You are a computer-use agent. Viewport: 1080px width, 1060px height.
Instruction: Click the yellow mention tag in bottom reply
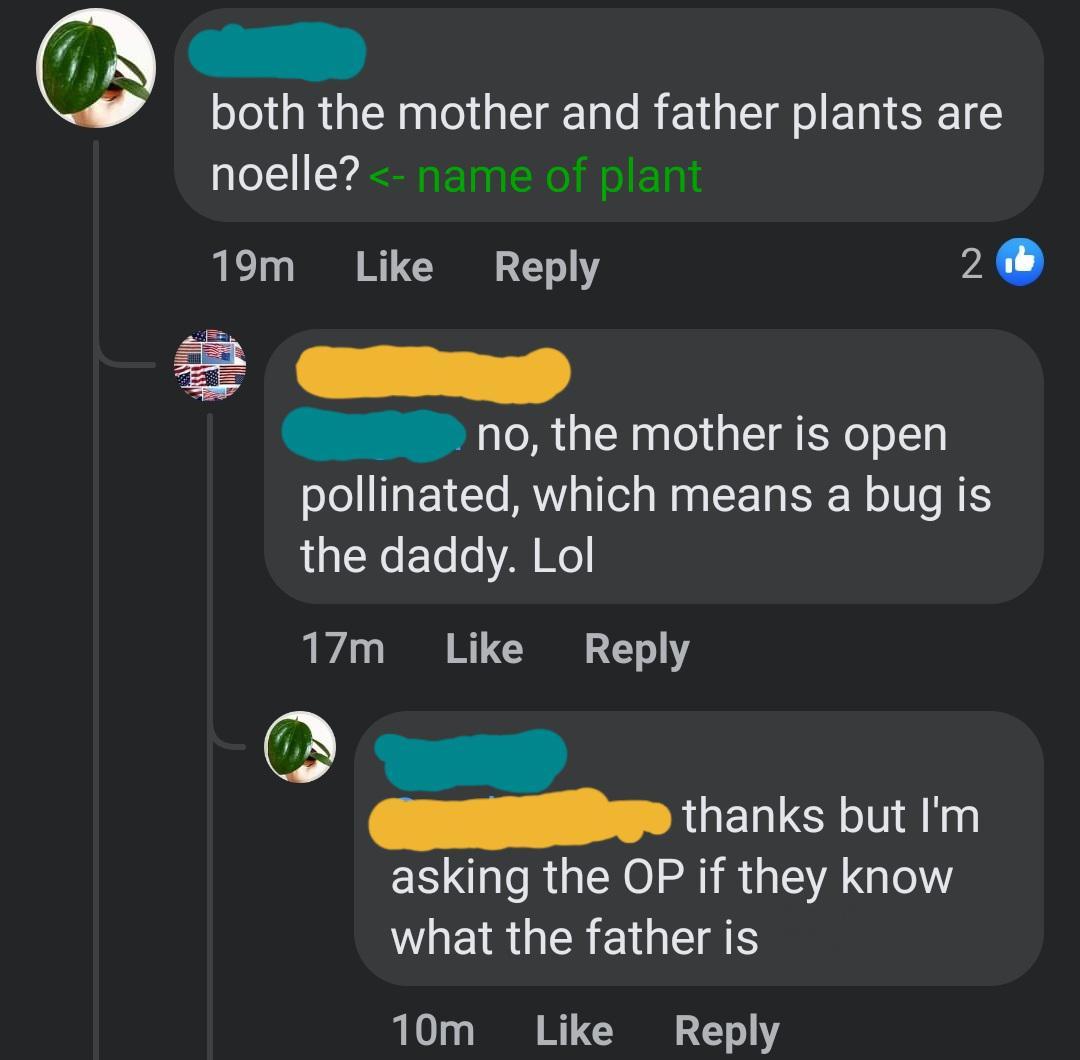[x=520, y=818]
